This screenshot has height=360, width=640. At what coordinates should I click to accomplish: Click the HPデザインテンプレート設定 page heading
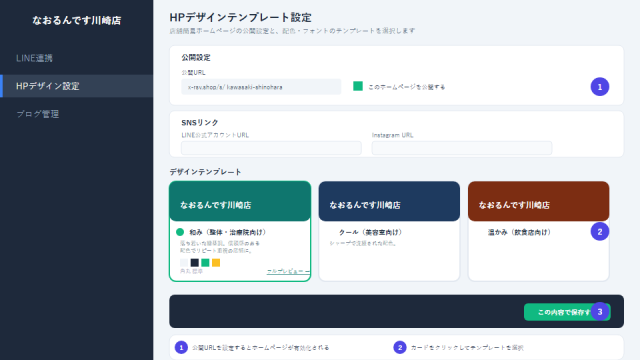click(240, 18)
